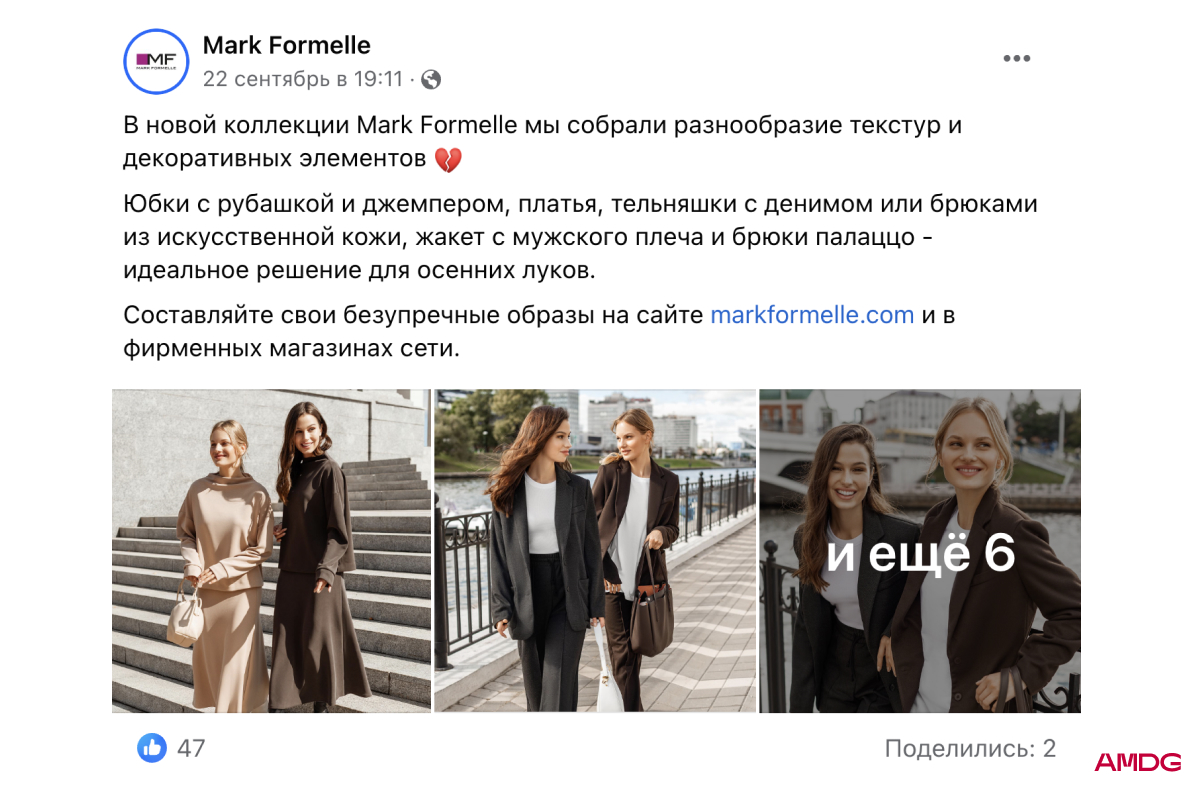
Task: Click the и ещё 6 overlay text
Action: pos(921,554)
